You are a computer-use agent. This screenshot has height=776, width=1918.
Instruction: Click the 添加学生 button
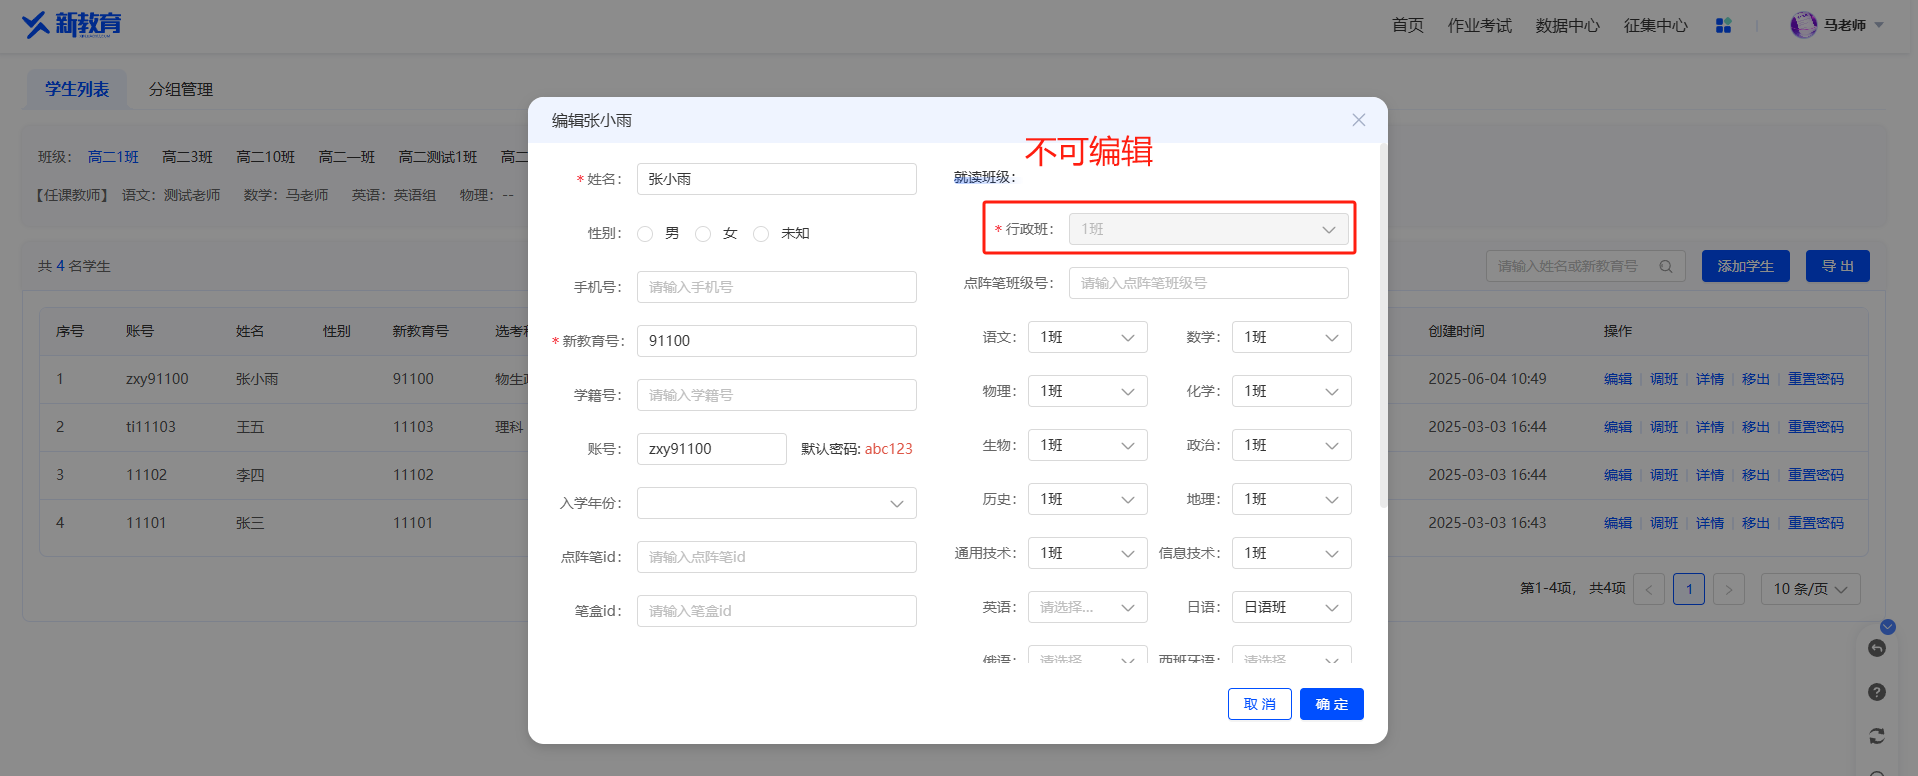point(1746,266)
